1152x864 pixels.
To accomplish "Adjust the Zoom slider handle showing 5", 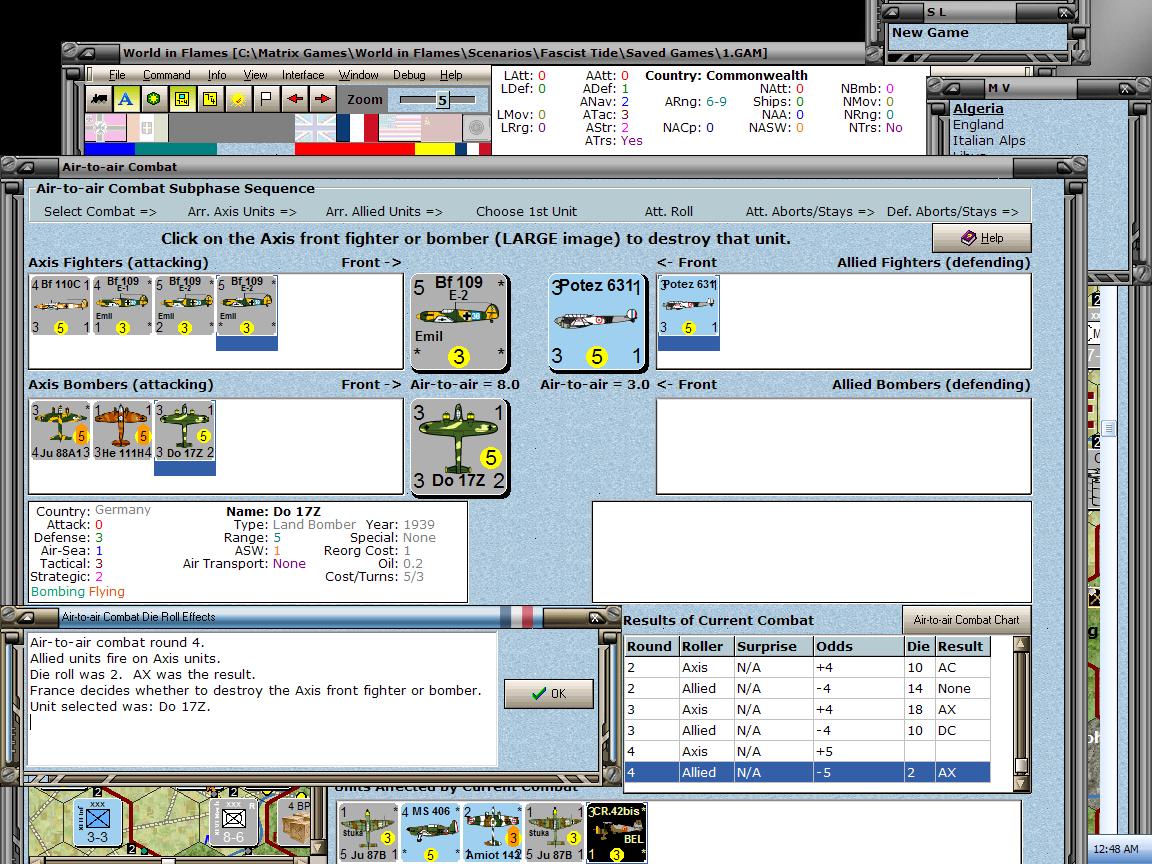I will (x=442, y=100).
